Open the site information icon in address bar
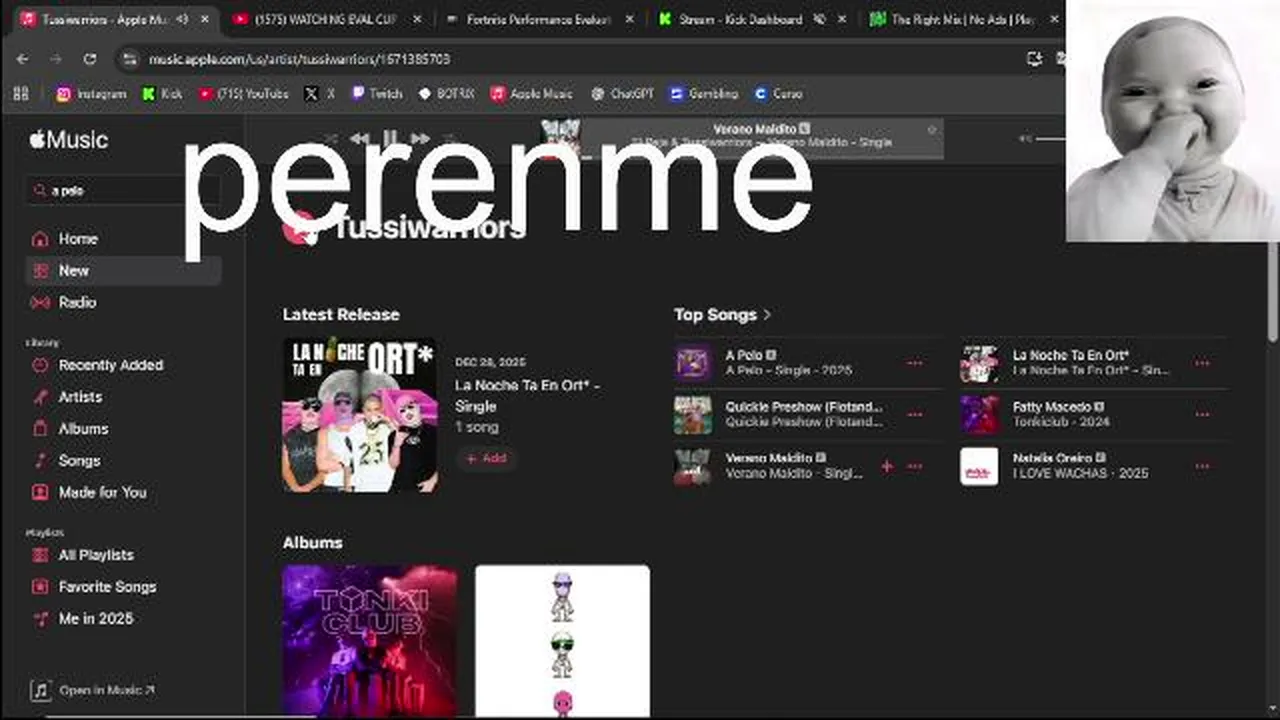This screenshot has height=720, width=1280. coord(129,60)
